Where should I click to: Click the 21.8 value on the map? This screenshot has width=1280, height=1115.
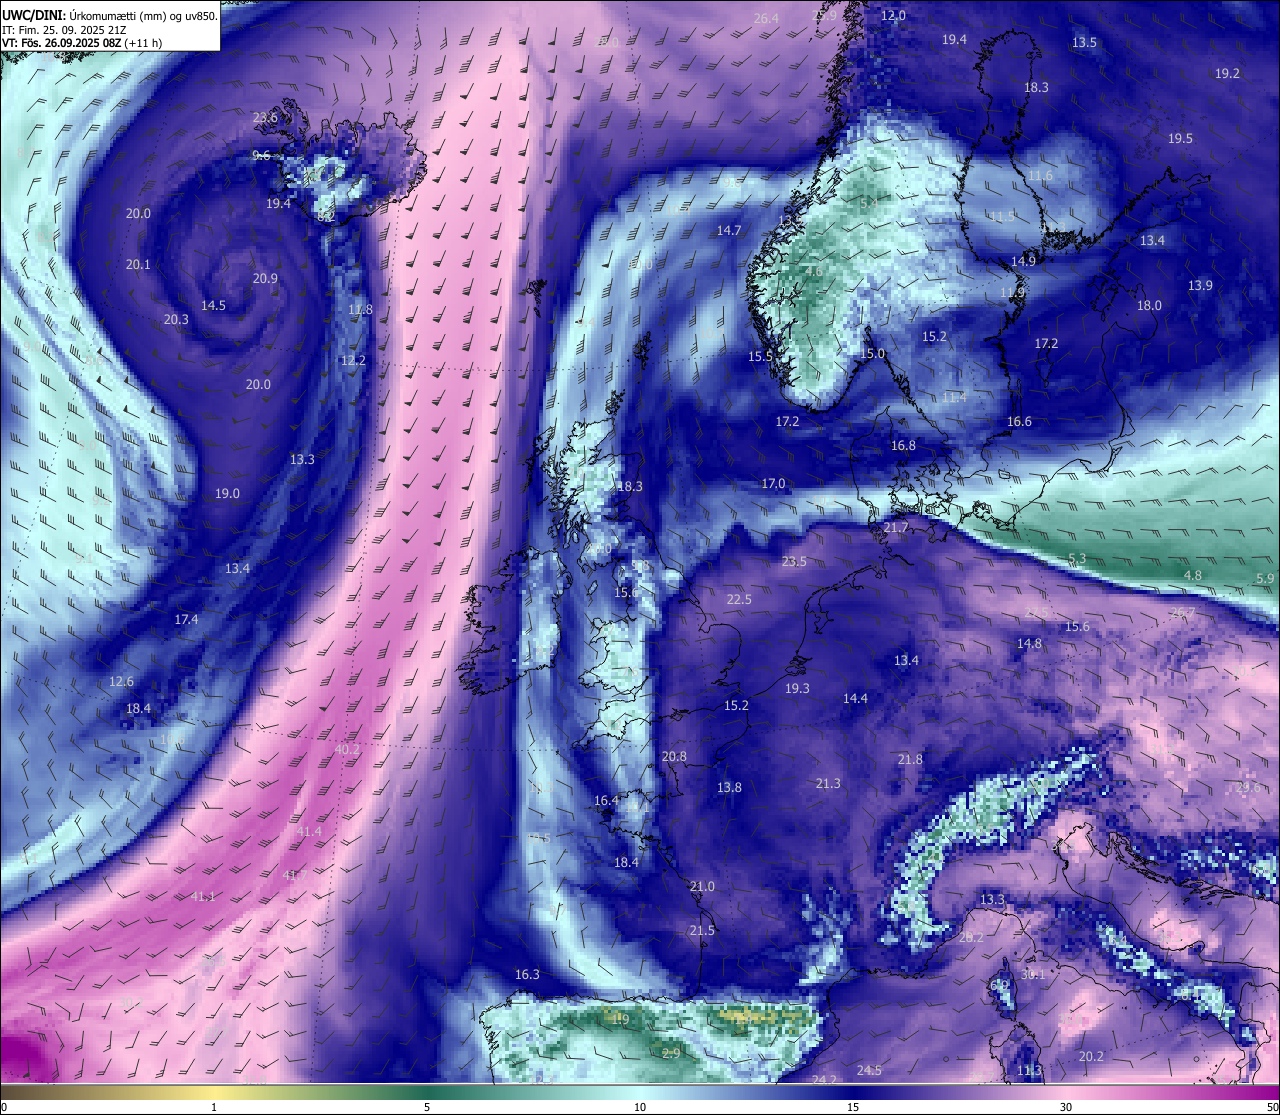tap(910, 759)
